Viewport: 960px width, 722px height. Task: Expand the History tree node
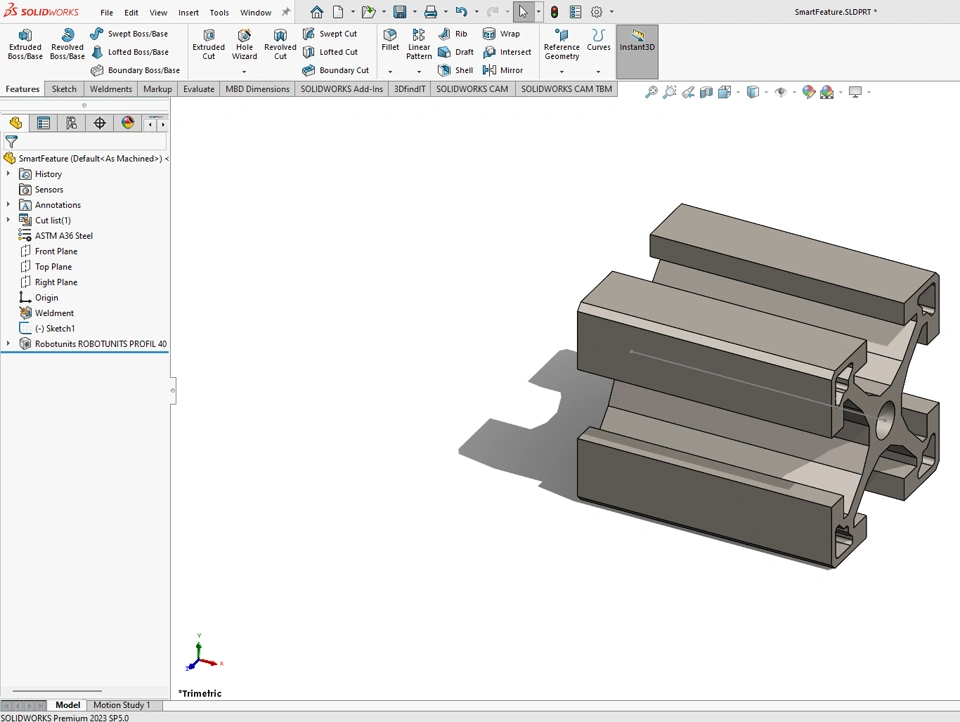8,174
